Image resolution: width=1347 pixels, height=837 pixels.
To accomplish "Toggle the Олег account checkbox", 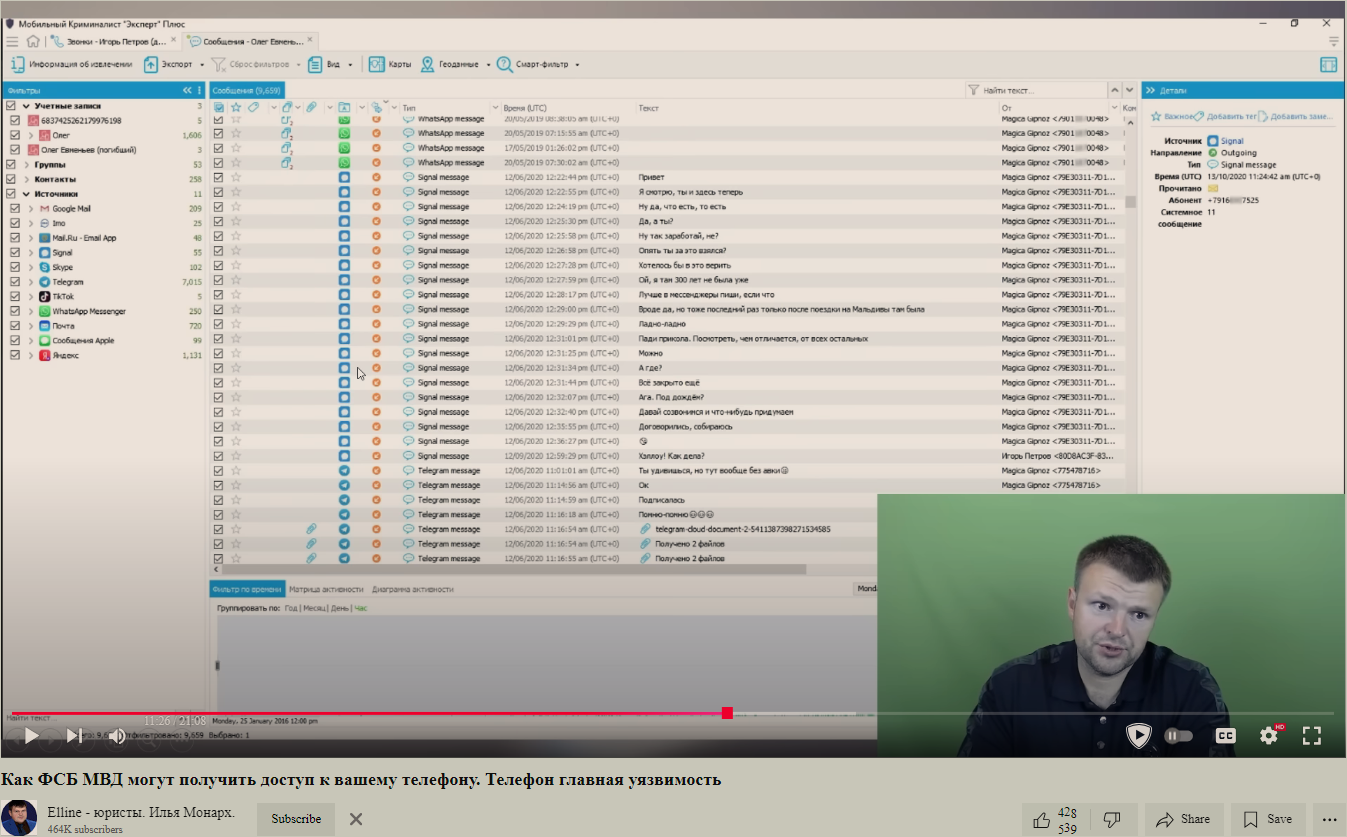I will [x=15, y=135].
